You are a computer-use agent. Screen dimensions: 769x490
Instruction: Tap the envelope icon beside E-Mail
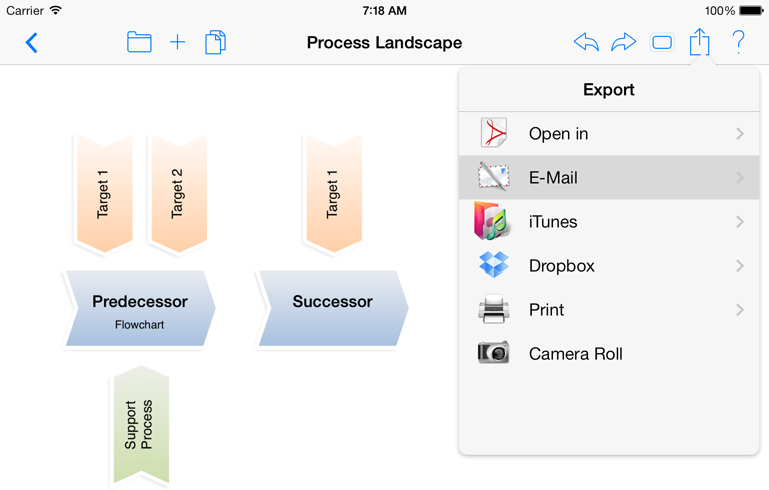point(494,177)
